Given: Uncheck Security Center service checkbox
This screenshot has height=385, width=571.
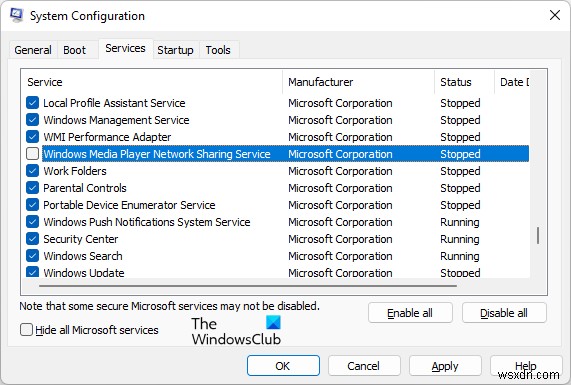Looking at the screenshot, I should [x=32, y=239].
